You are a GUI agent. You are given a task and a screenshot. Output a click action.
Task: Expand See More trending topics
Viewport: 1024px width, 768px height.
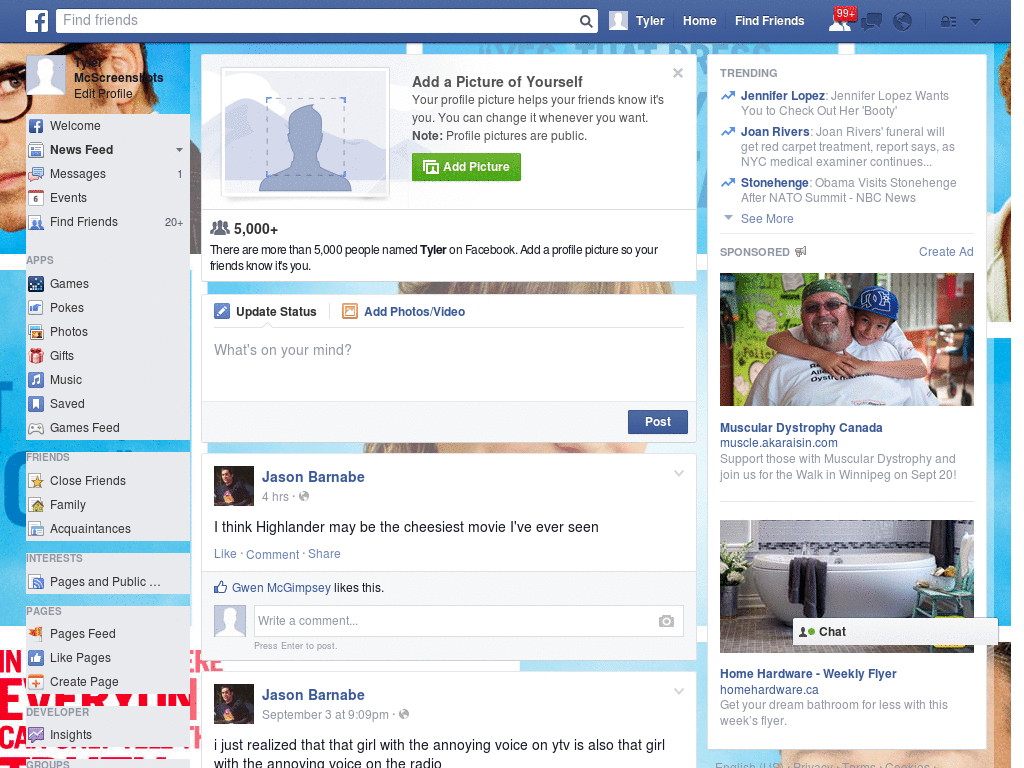click(767, 219)
